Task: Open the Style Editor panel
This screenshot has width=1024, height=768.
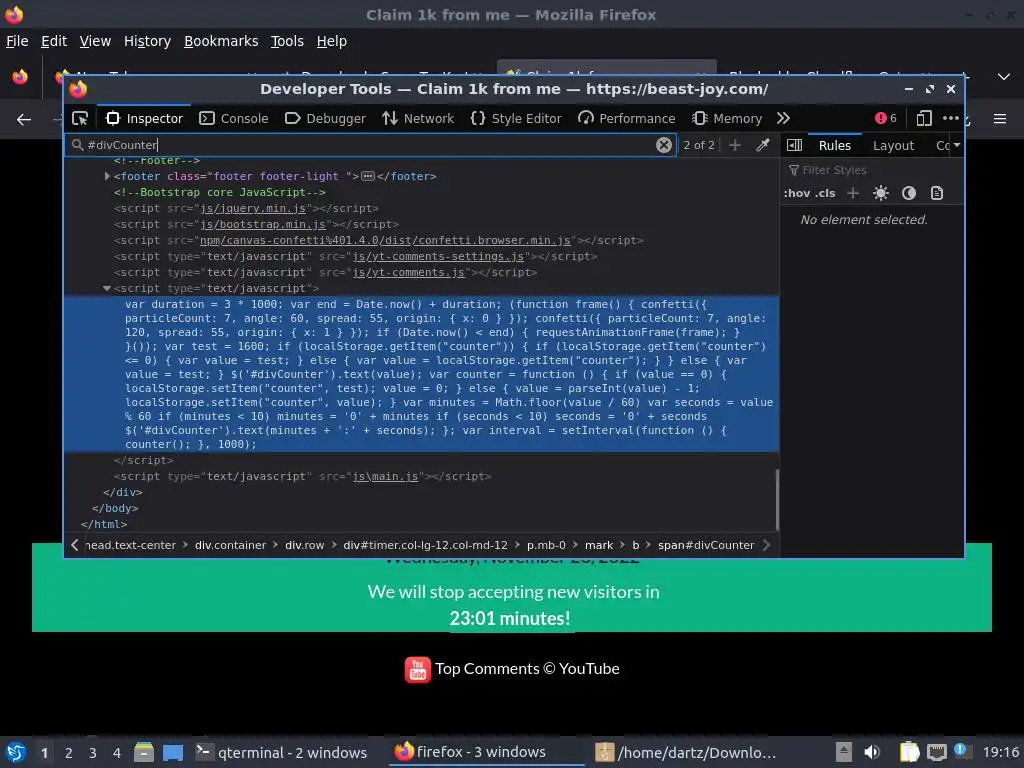Action: pos(516,118)
